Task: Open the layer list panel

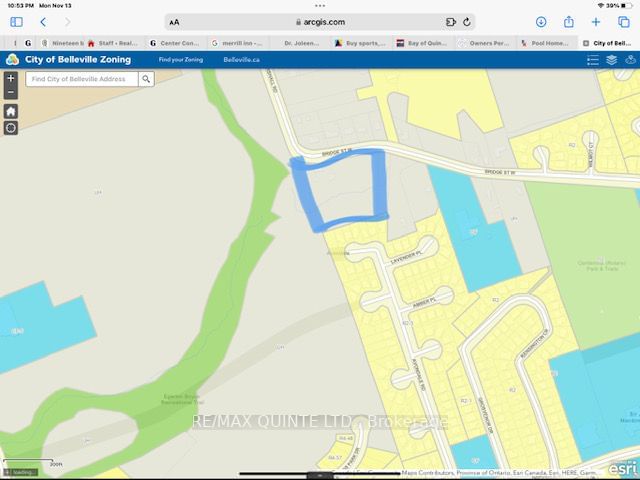Action: point(611,60)
